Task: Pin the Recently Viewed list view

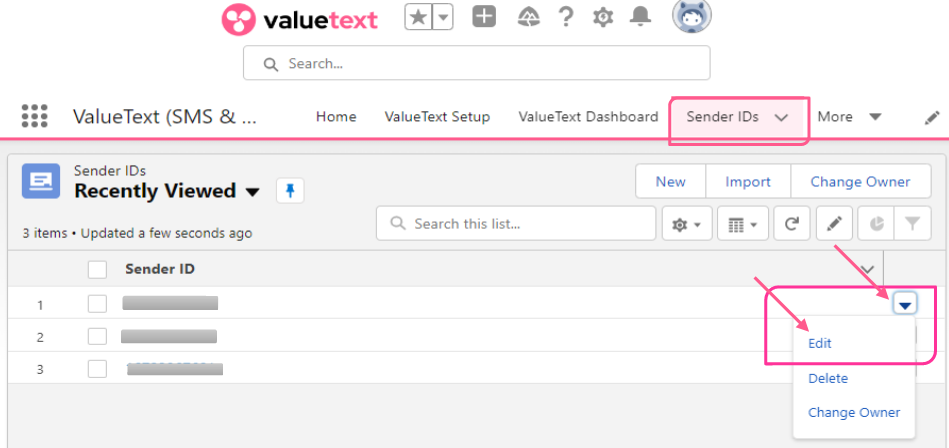Action: [290, 191]
